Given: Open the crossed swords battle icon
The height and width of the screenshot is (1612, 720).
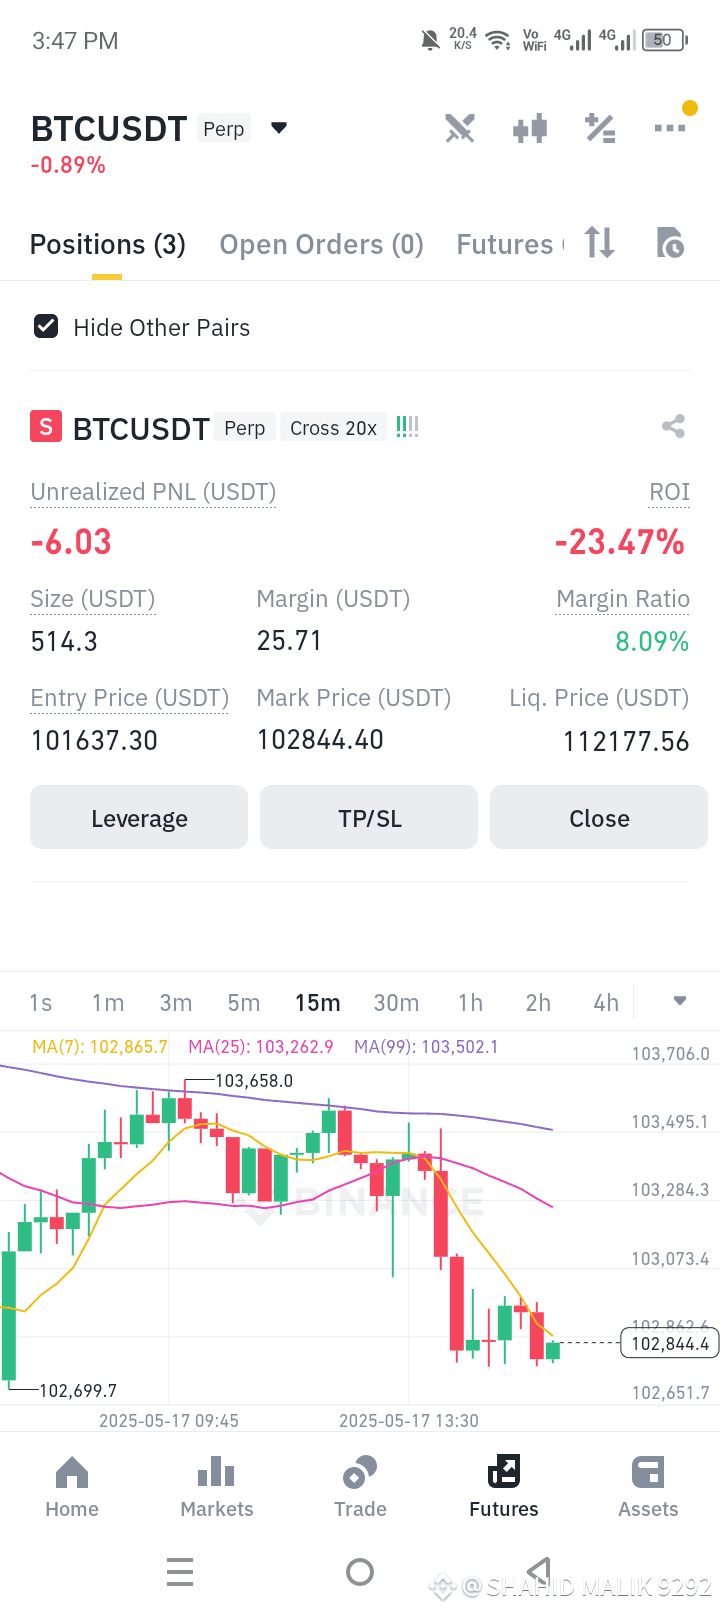Looking at the screenshot, I should (460, 128).
